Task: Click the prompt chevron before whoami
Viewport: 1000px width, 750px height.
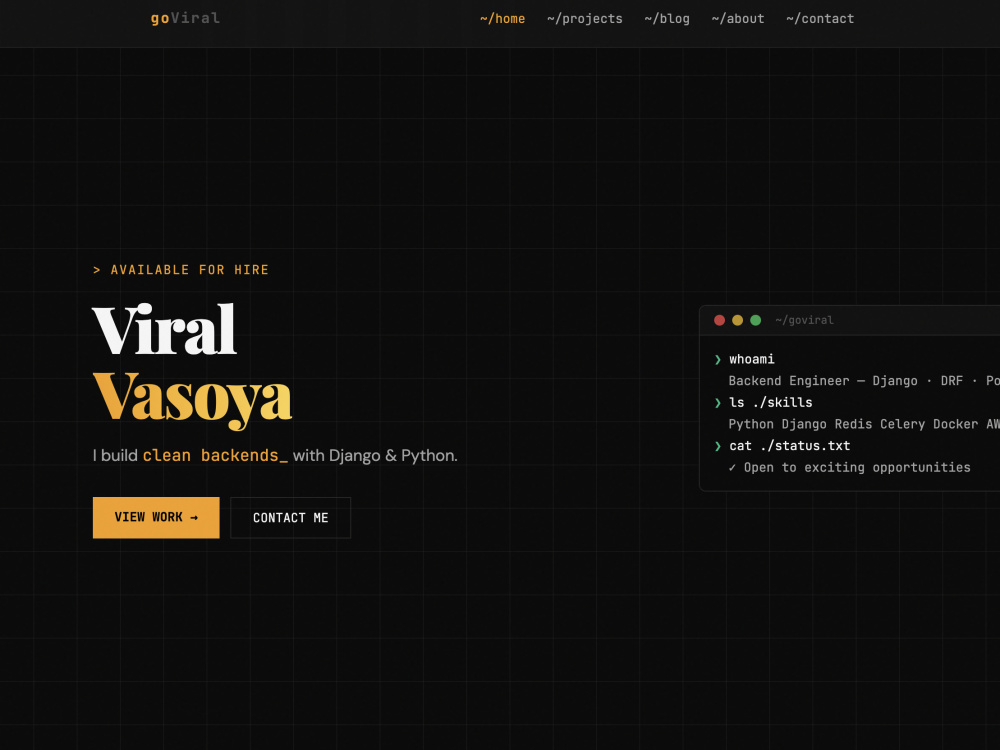Action: 717,360
